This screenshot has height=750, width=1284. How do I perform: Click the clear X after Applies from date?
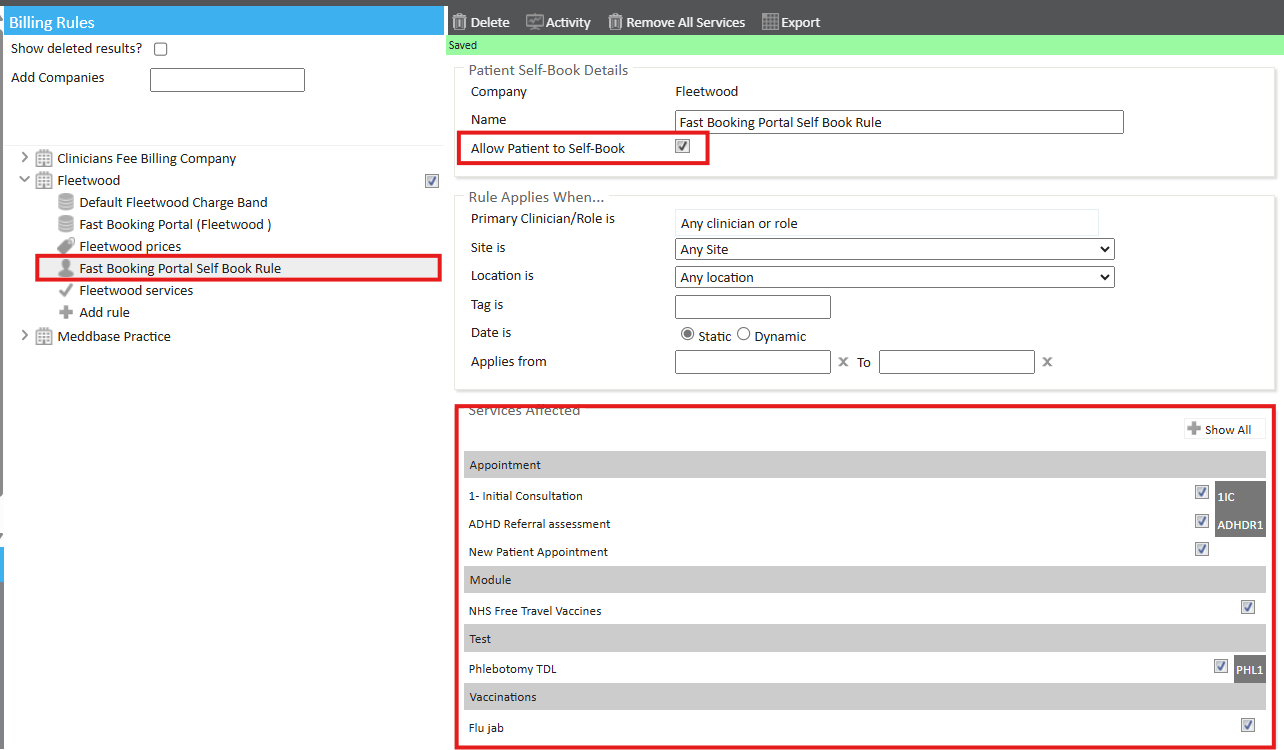click(843, 362)
